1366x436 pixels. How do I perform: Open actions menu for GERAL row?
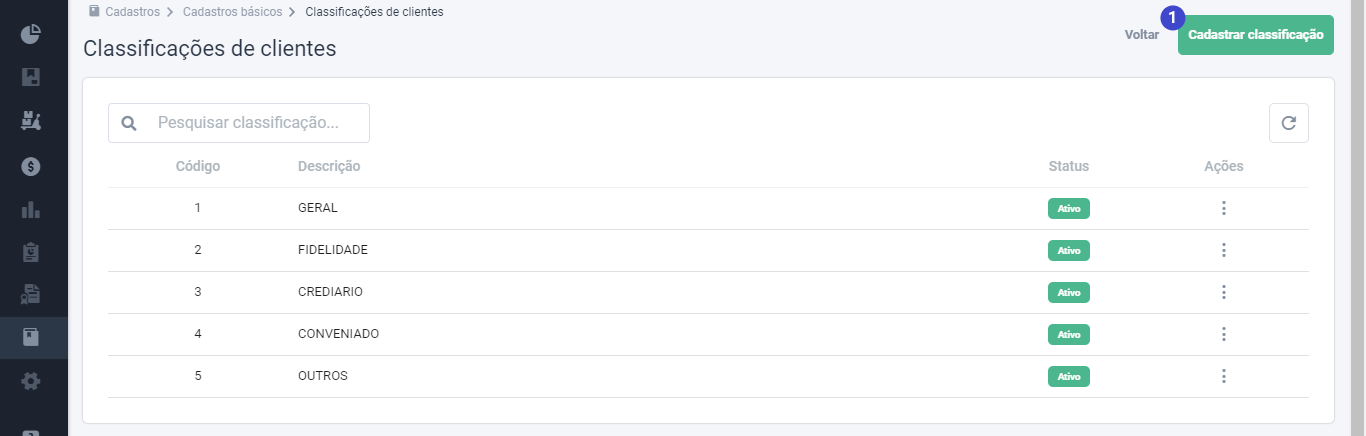(x=1223, y=208)
